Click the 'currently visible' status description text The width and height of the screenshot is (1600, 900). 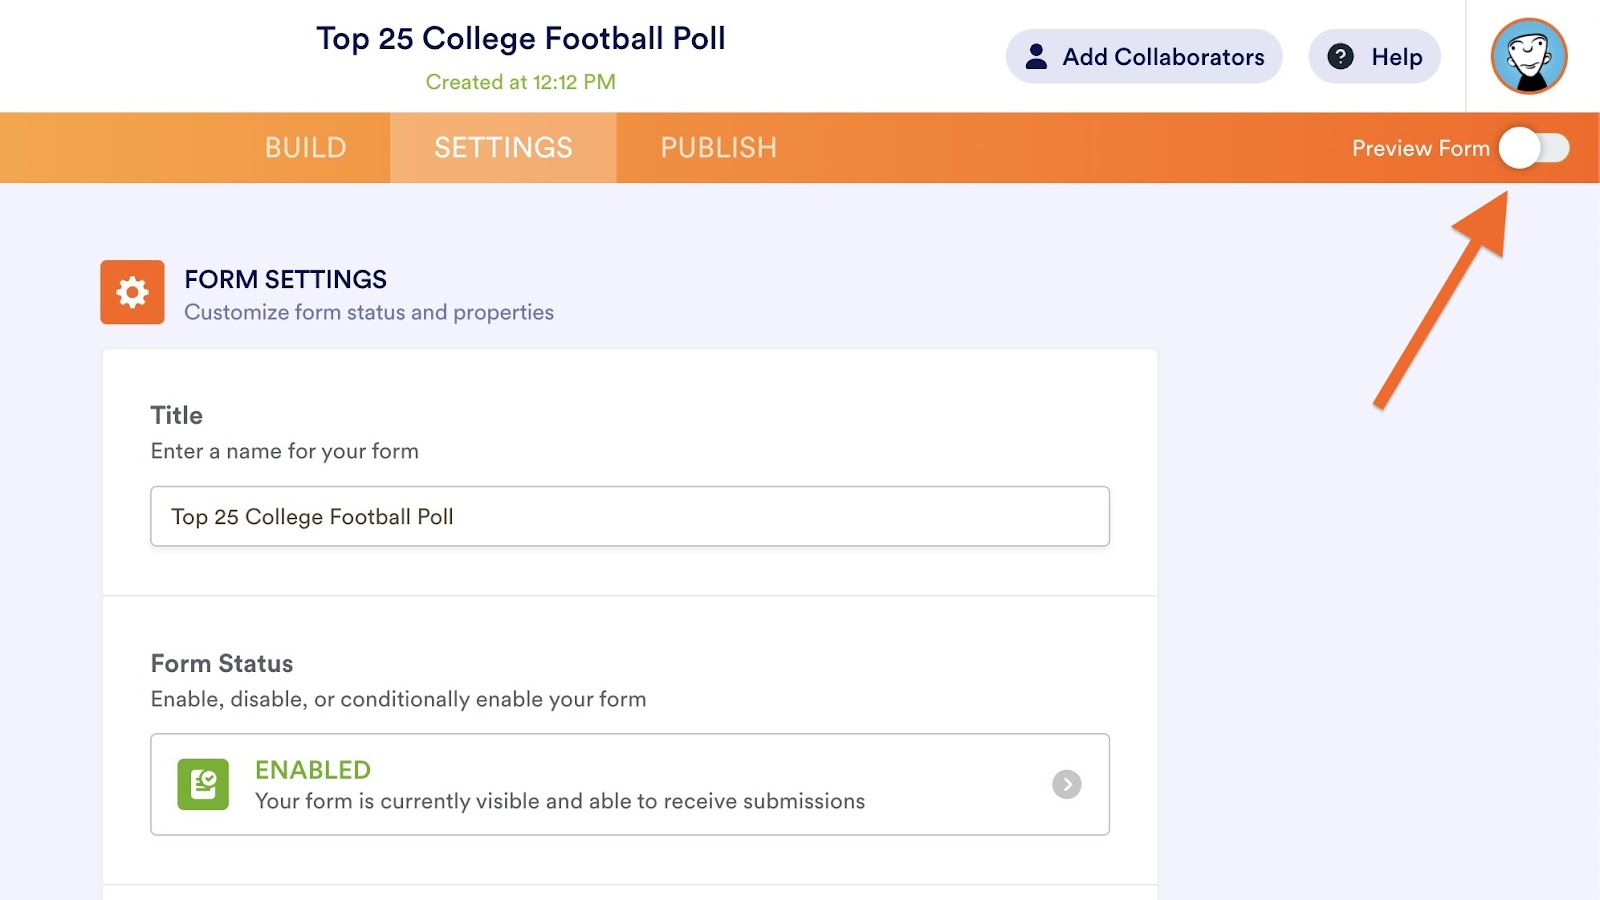click(x=560, y=801)
